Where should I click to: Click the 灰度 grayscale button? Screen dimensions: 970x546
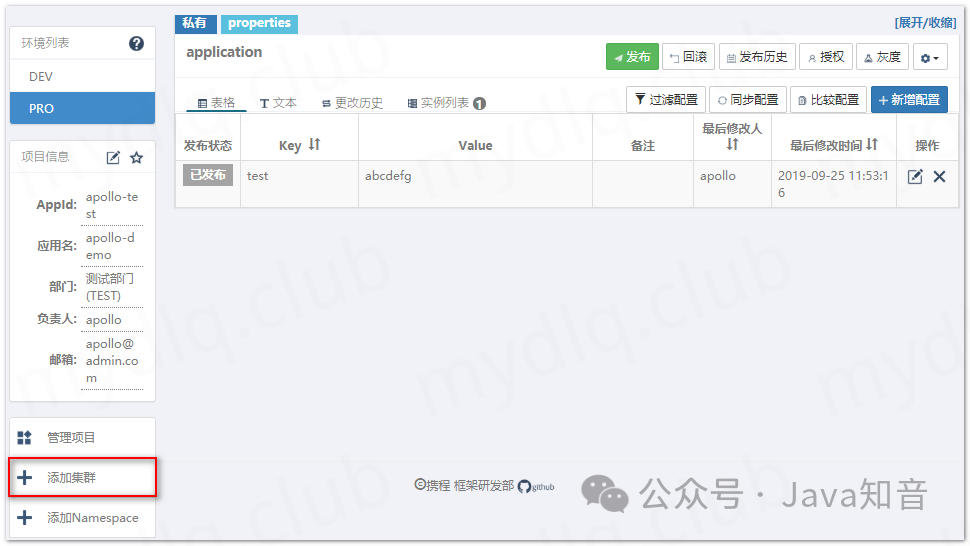click(x=882, y=57)
